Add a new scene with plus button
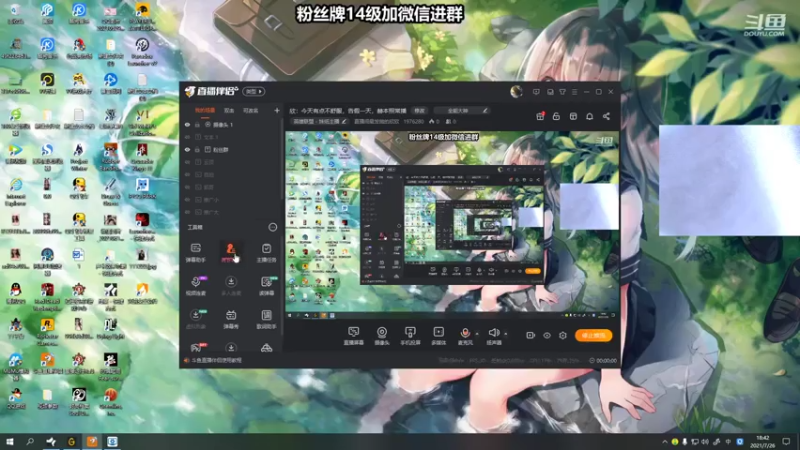 277,110
